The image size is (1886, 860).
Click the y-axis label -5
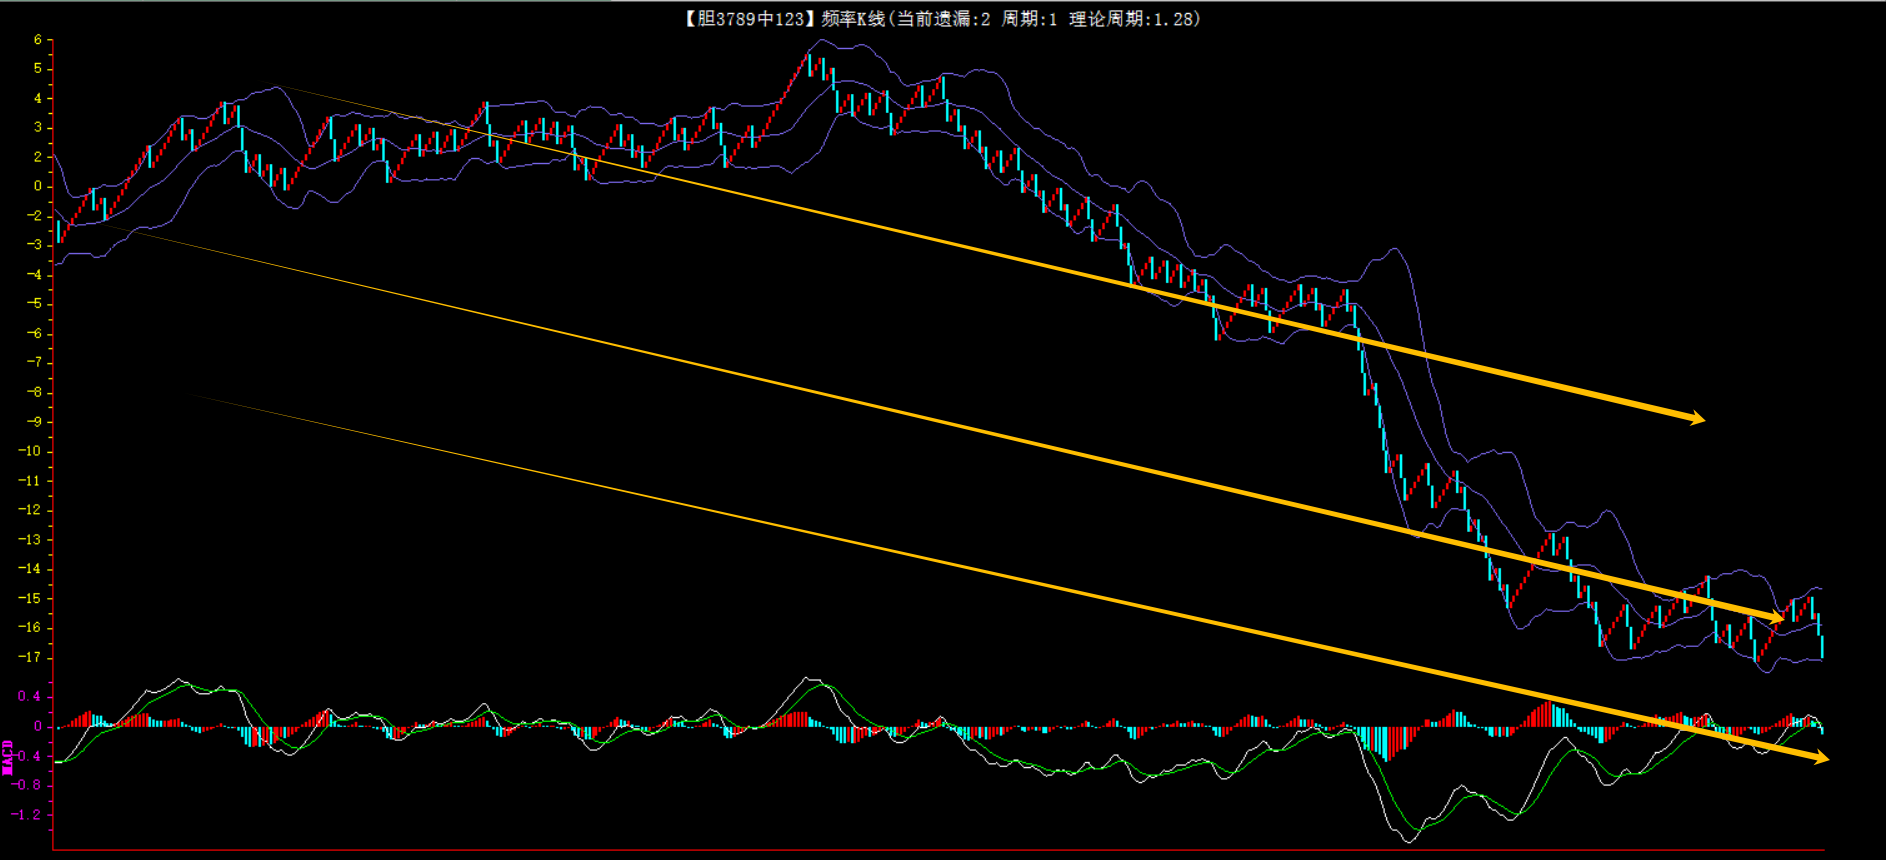point(34,304)
